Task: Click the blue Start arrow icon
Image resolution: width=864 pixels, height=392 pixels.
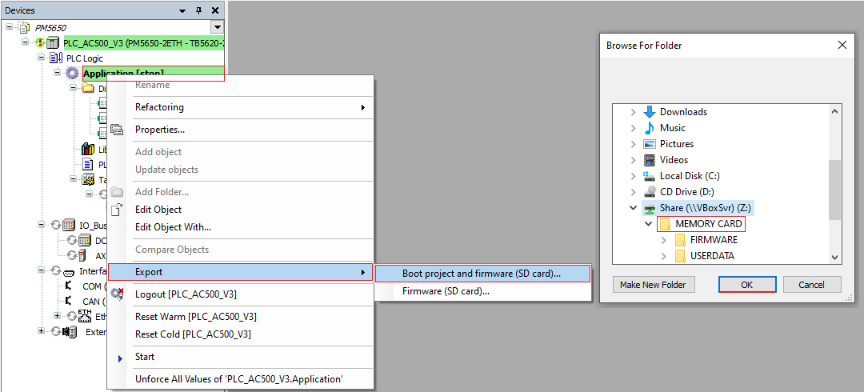Action: (x=120, y=358)
